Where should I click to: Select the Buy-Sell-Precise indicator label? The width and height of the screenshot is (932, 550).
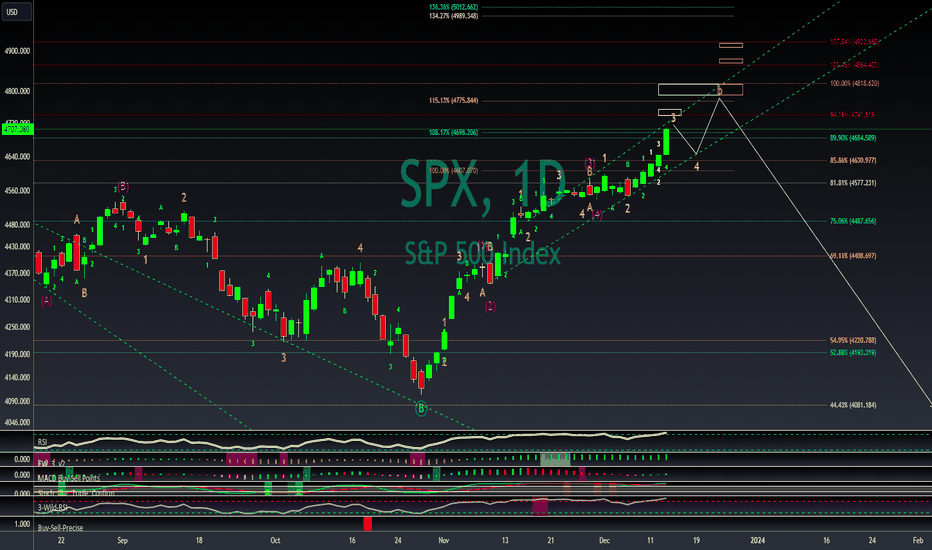click(60, 528)
